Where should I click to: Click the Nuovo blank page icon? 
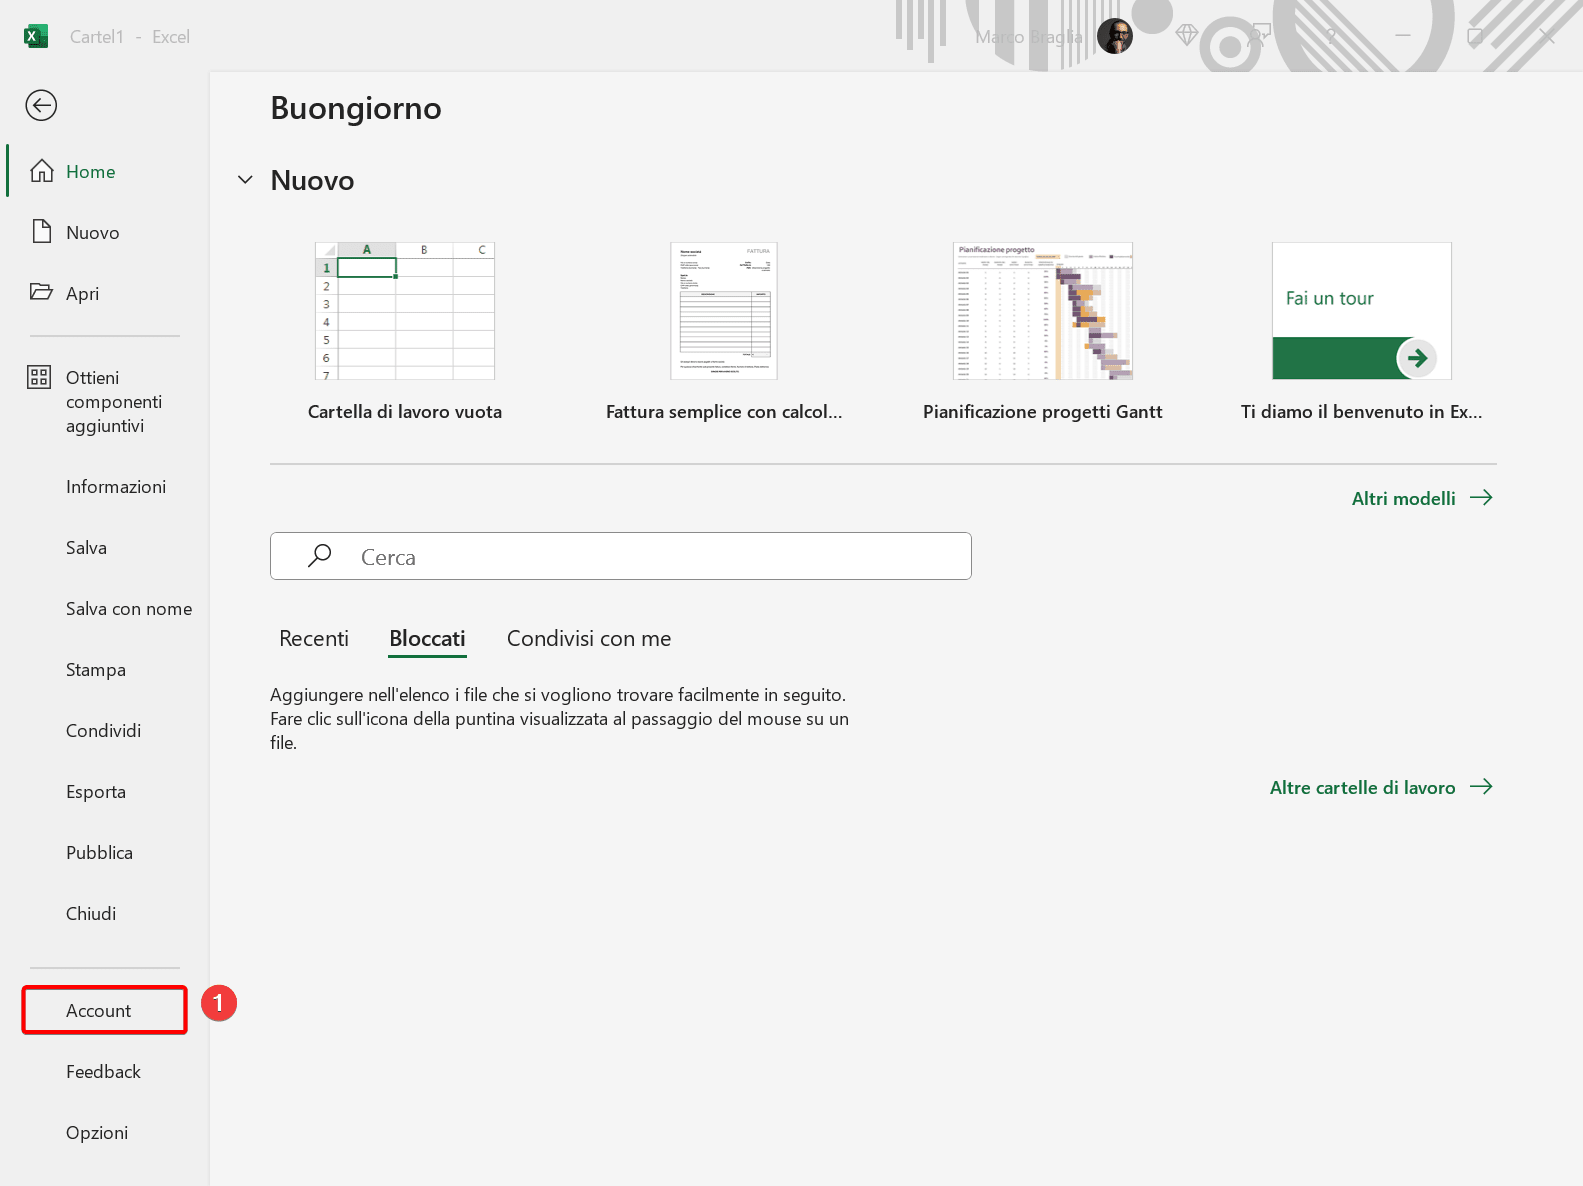[41, 232]
